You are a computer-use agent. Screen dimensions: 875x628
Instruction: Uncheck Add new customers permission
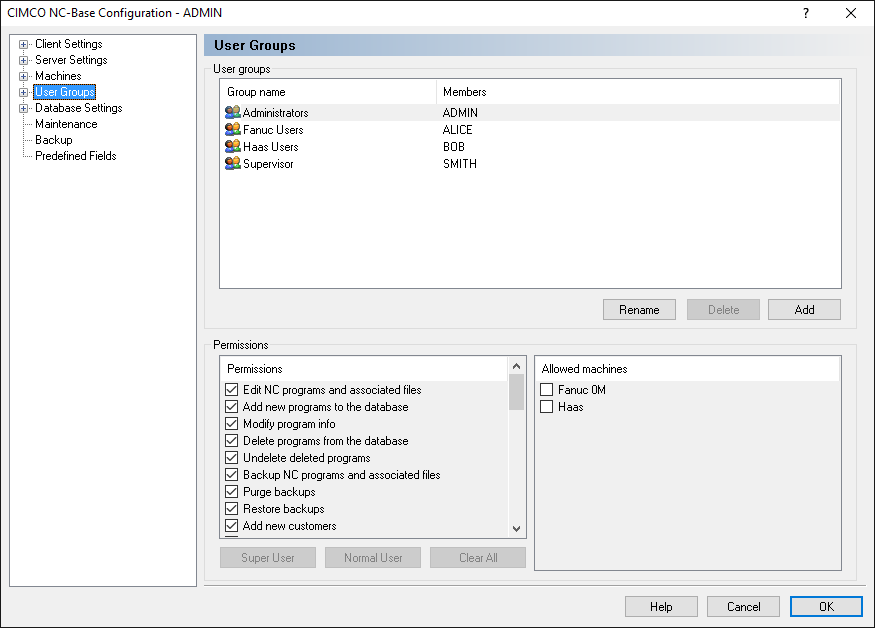pyautogui.click(x=232, y=526)
